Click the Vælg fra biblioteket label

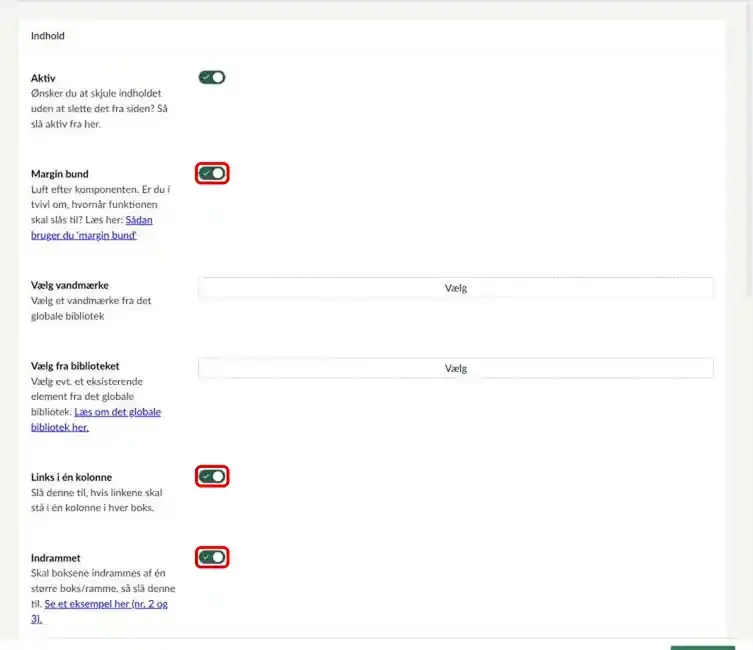coord(75,366)
